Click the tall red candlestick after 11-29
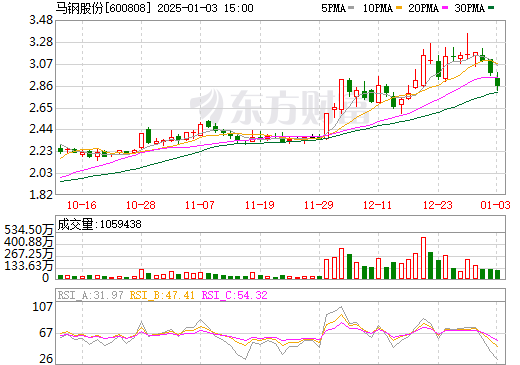 (341, 95)
